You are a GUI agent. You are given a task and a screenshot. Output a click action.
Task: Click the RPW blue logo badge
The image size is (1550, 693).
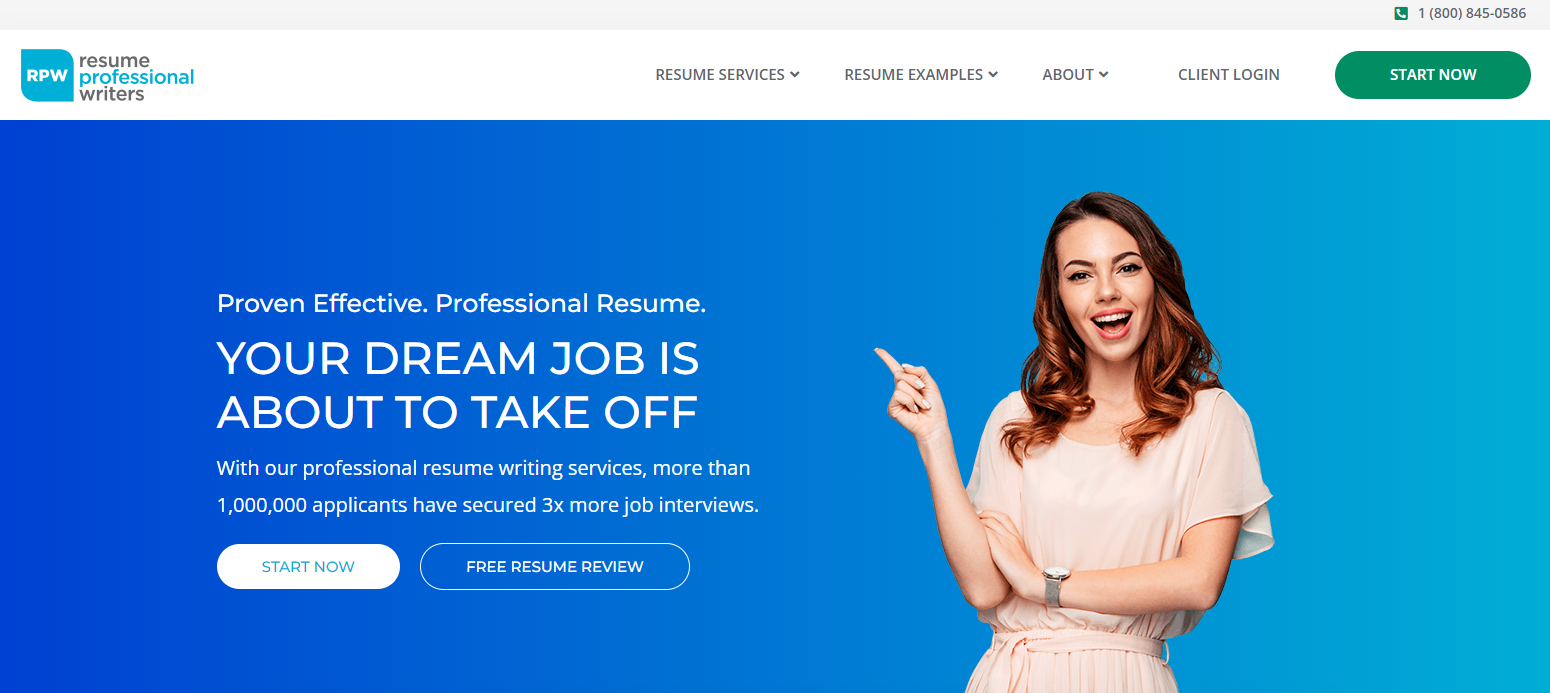(47, 75)
